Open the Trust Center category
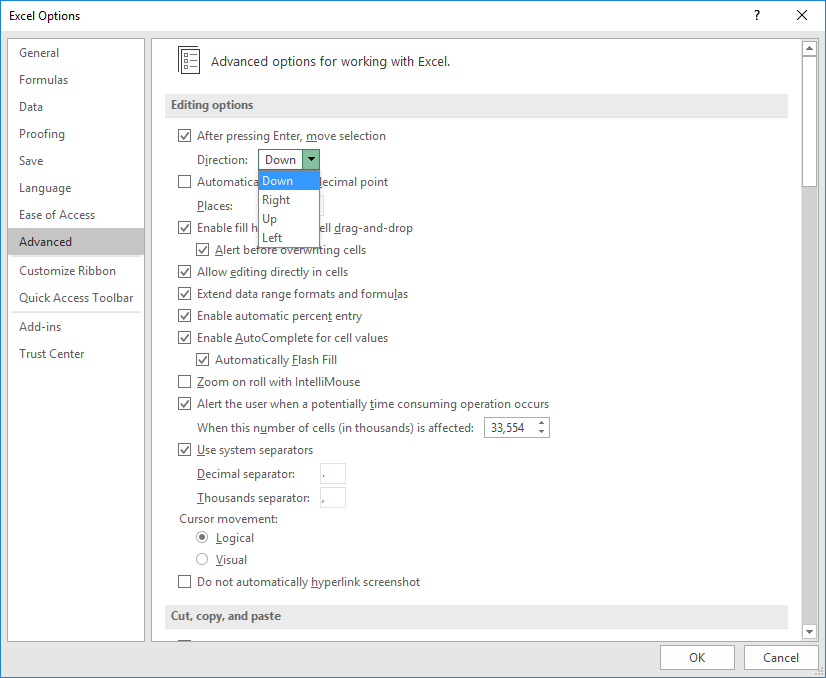 (76, 353)
